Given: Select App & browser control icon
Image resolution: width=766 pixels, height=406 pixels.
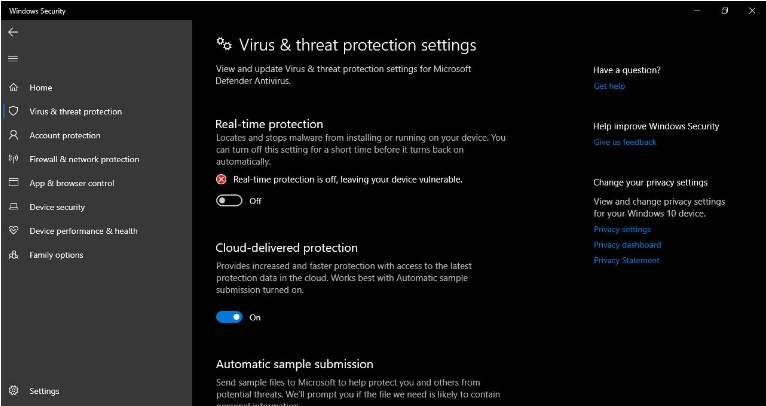Looking at the screenshot, I should [14, 183].
